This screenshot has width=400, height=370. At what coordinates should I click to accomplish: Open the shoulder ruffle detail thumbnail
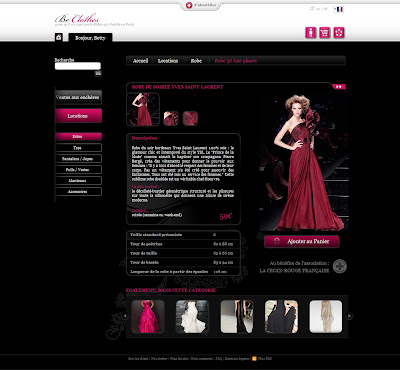tap(171, 119)
